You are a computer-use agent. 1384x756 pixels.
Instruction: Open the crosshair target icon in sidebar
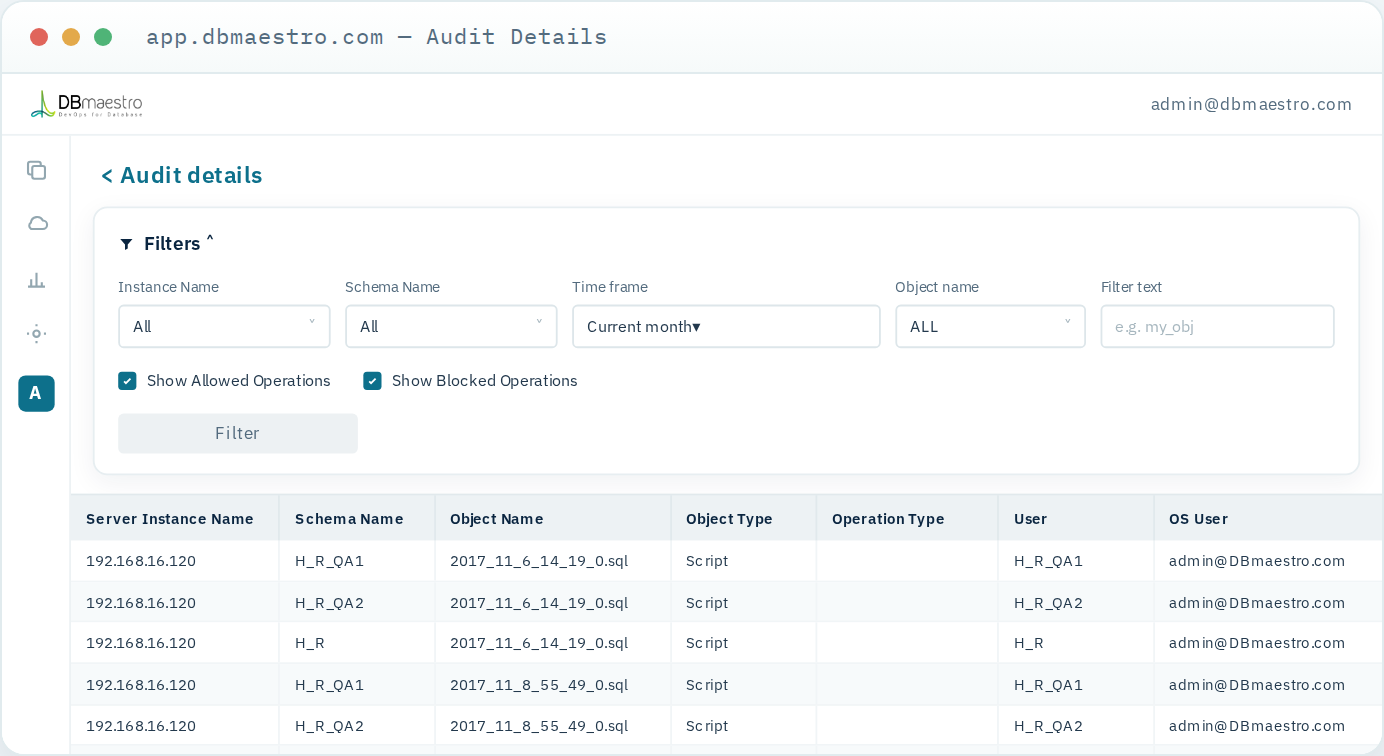pyautogui.click(x=37, y=334)
